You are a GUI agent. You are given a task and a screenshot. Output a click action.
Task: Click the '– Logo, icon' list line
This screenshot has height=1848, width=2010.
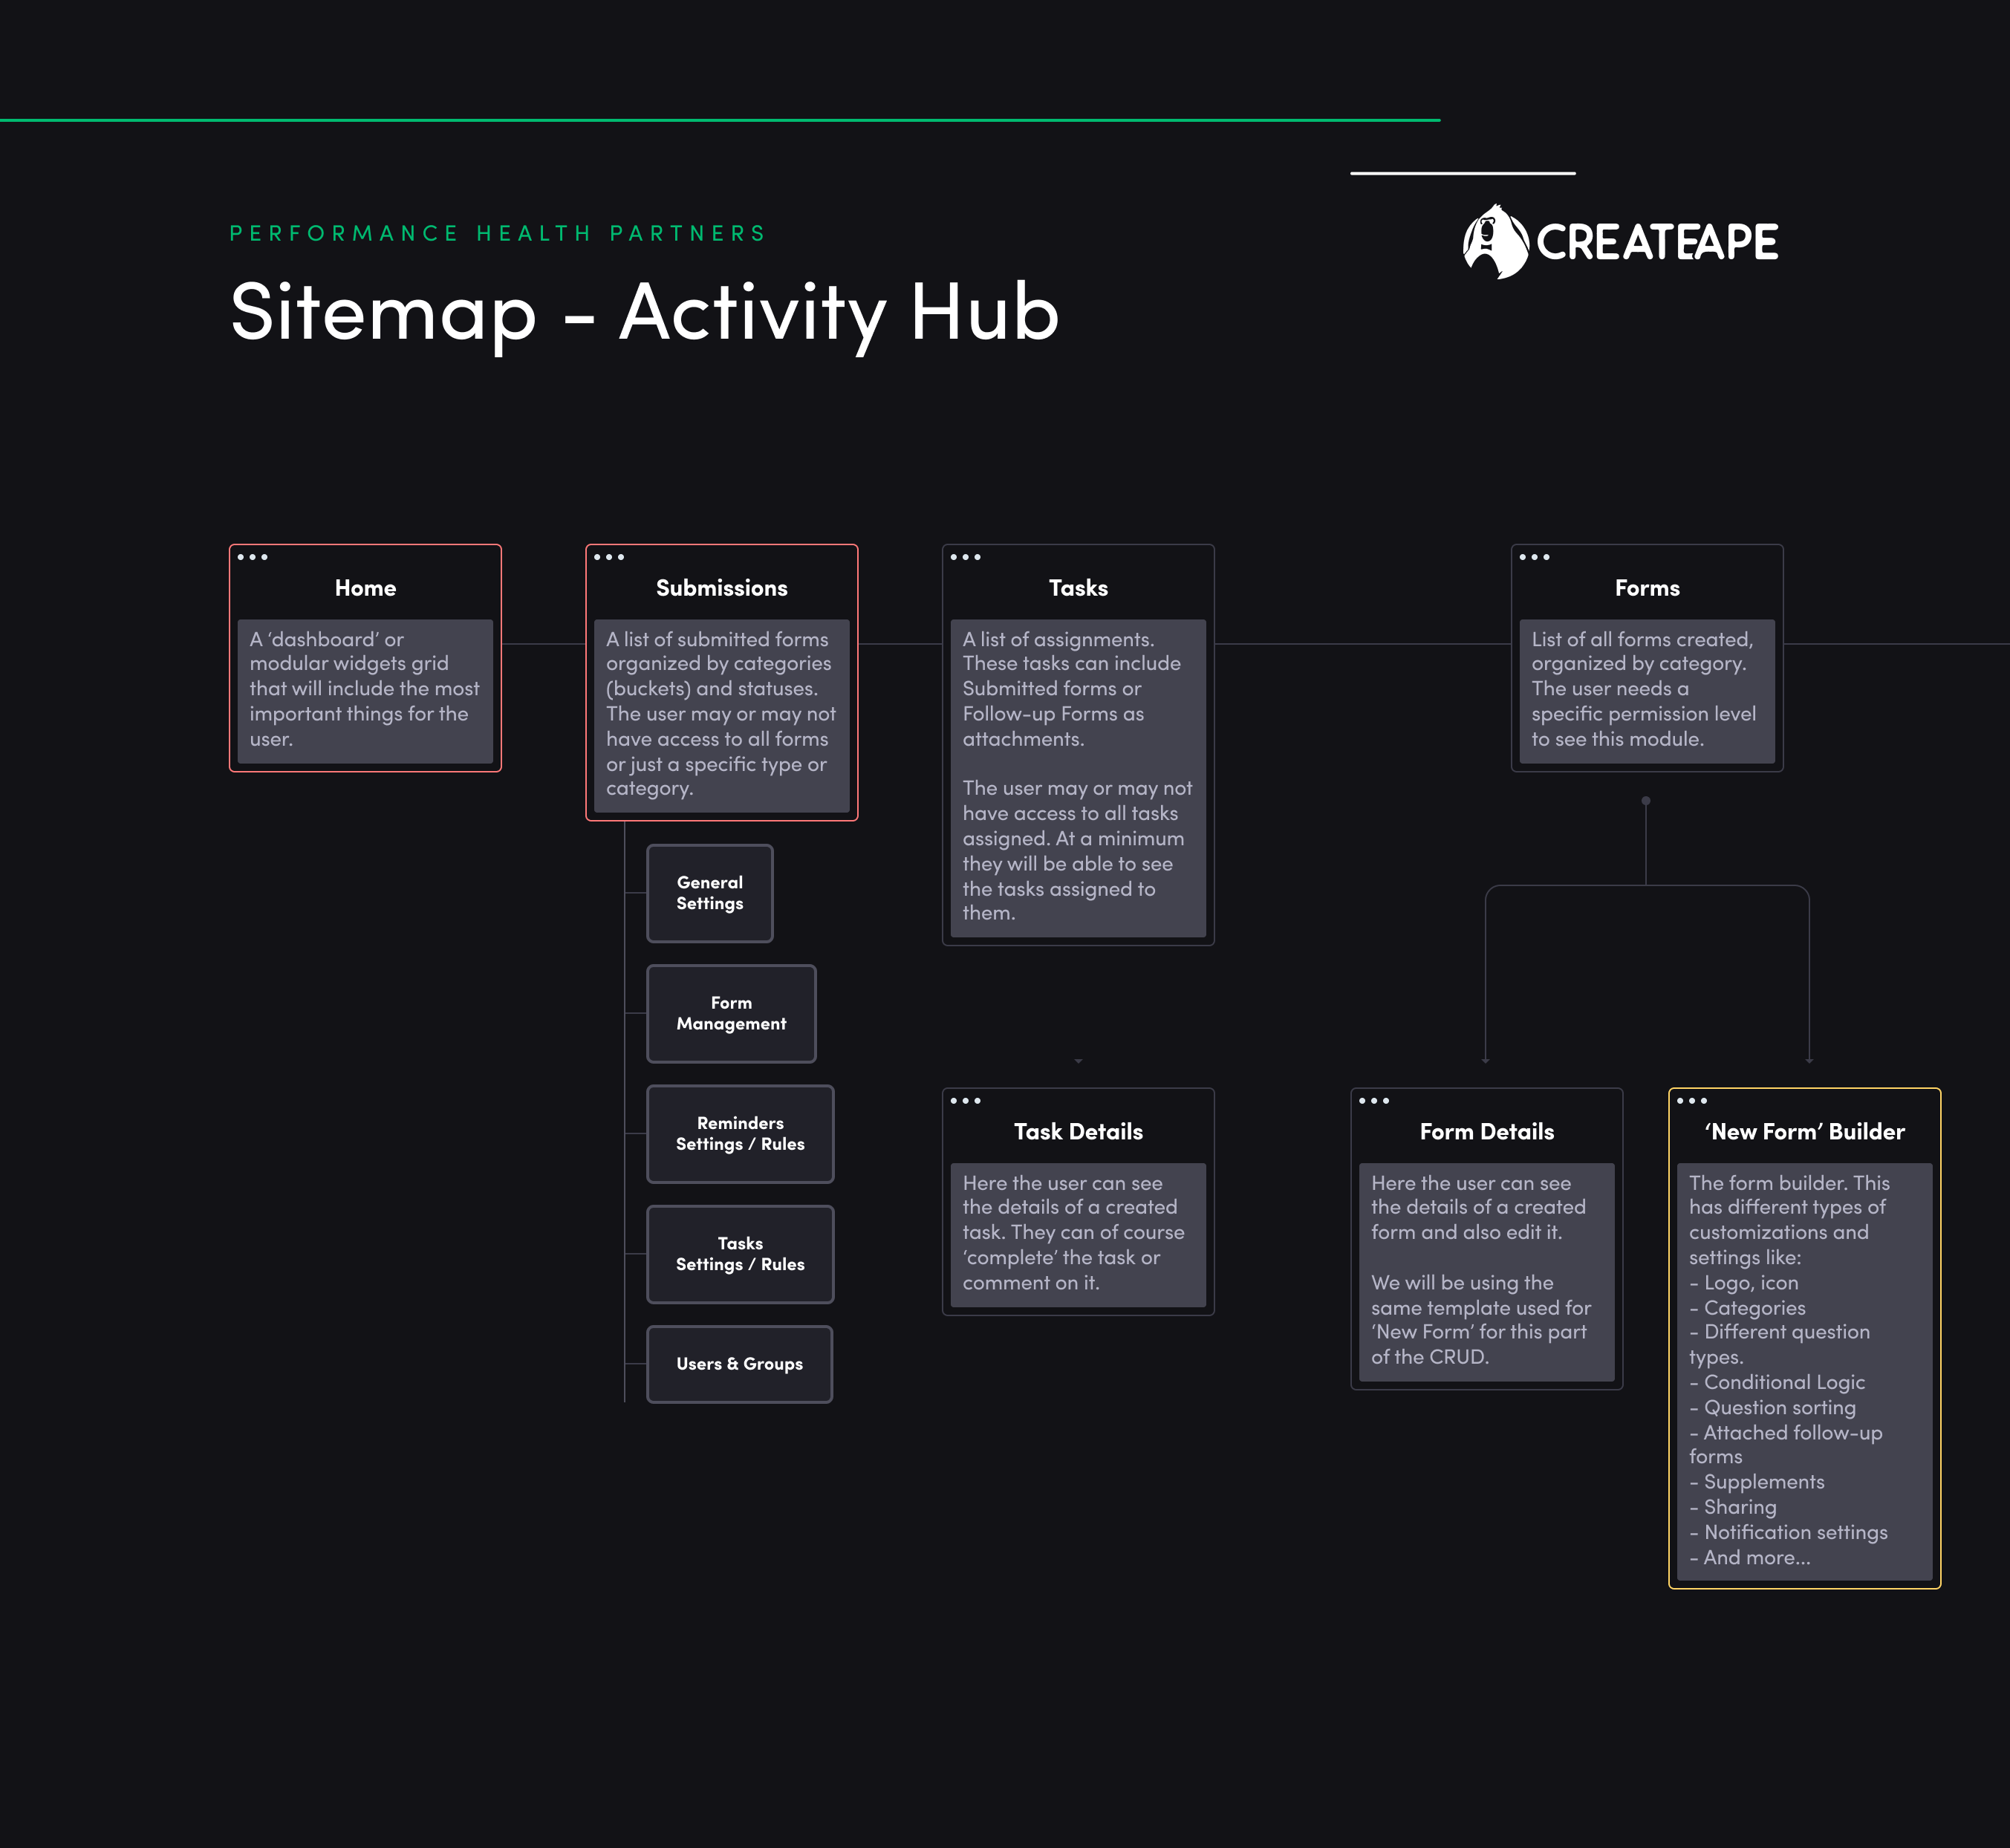pos(1743,1283)
